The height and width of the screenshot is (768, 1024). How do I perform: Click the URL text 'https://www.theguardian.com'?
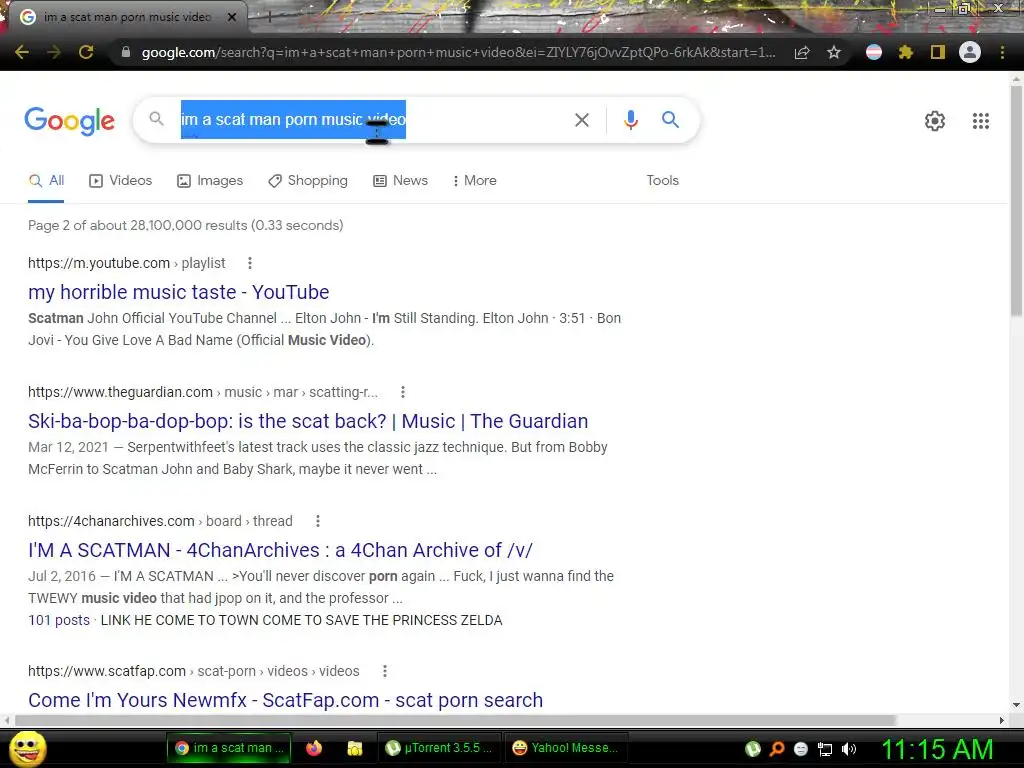[x=120, y=392]
